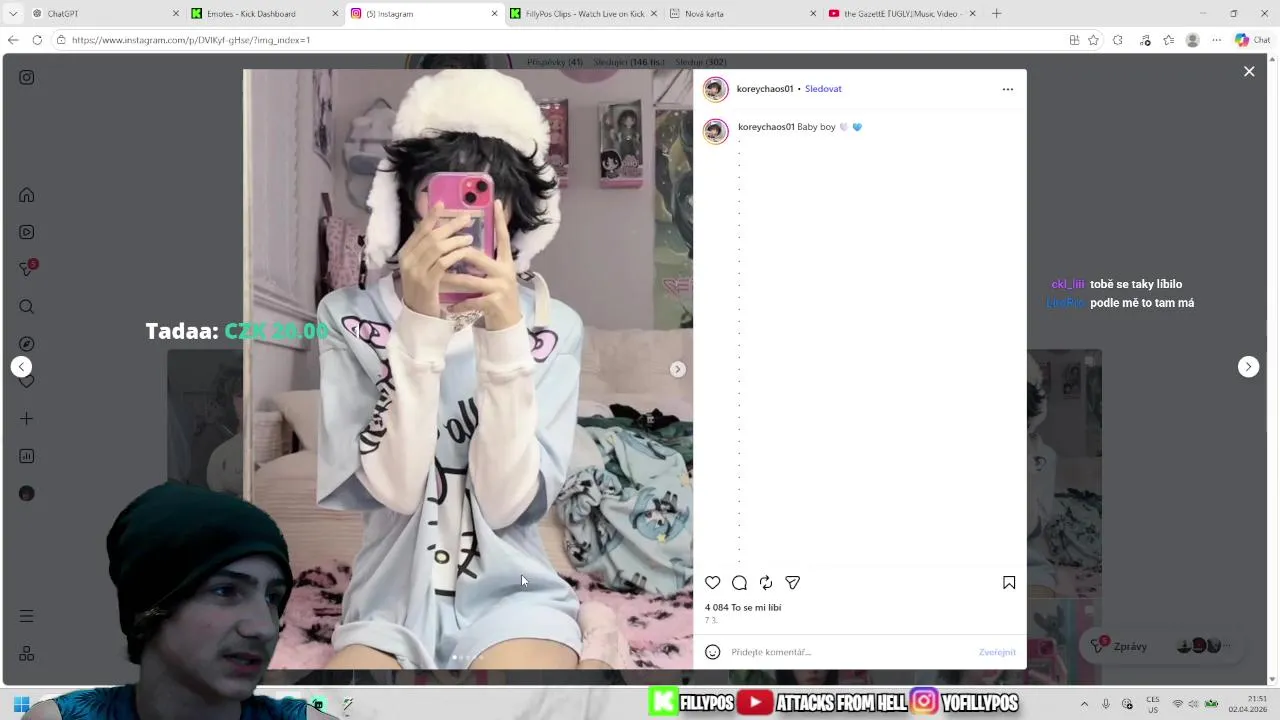Follow koreychaos01 via Sledovat
This screenshot has height=720, width=1280.
tap(823, 89)
